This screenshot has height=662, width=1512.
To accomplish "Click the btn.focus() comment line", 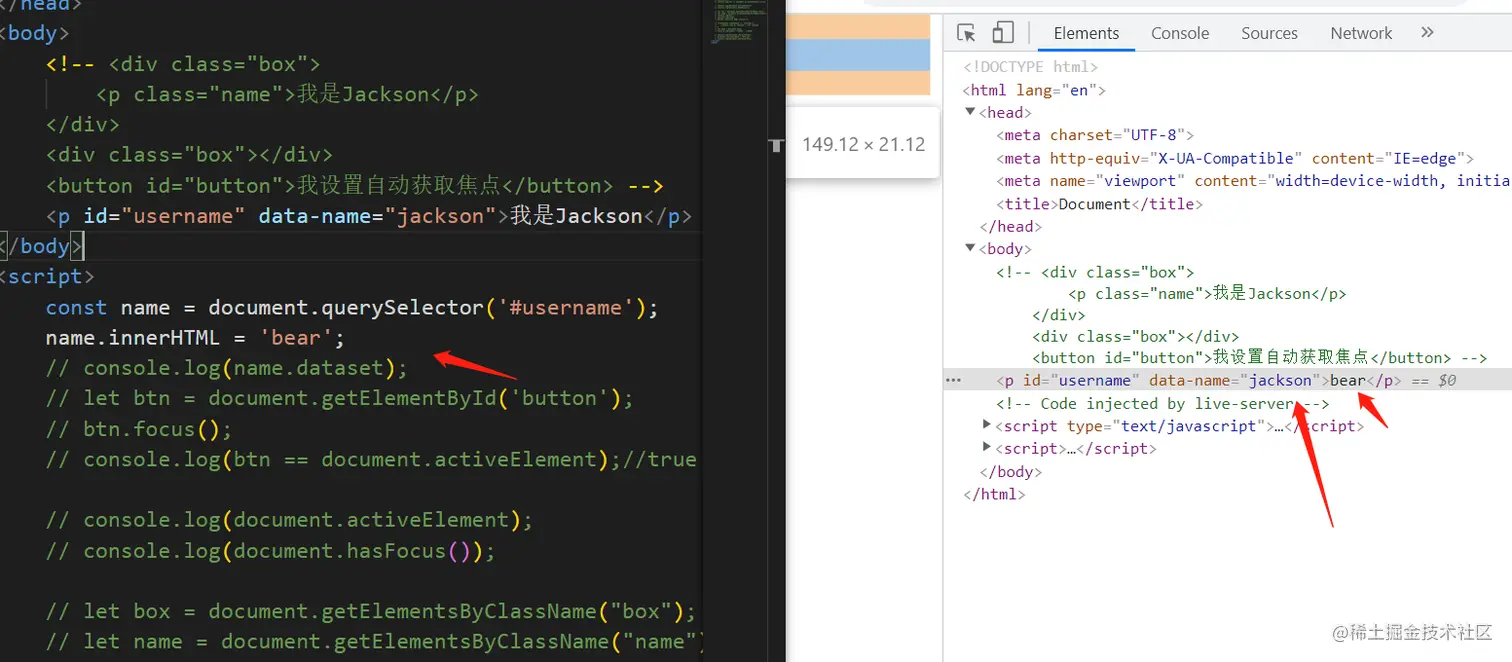I will pyautogui.click(x=138, y=429).
